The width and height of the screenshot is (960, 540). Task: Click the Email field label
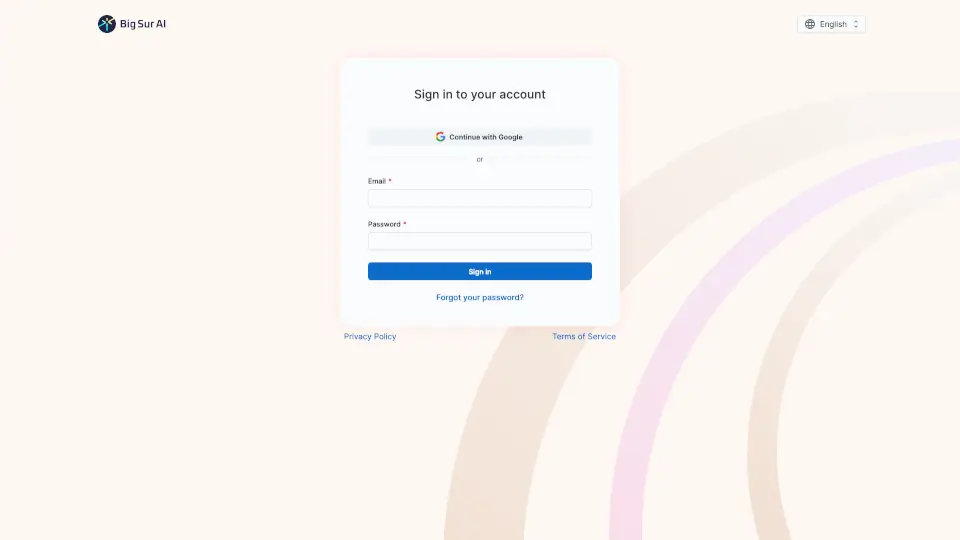377,181
